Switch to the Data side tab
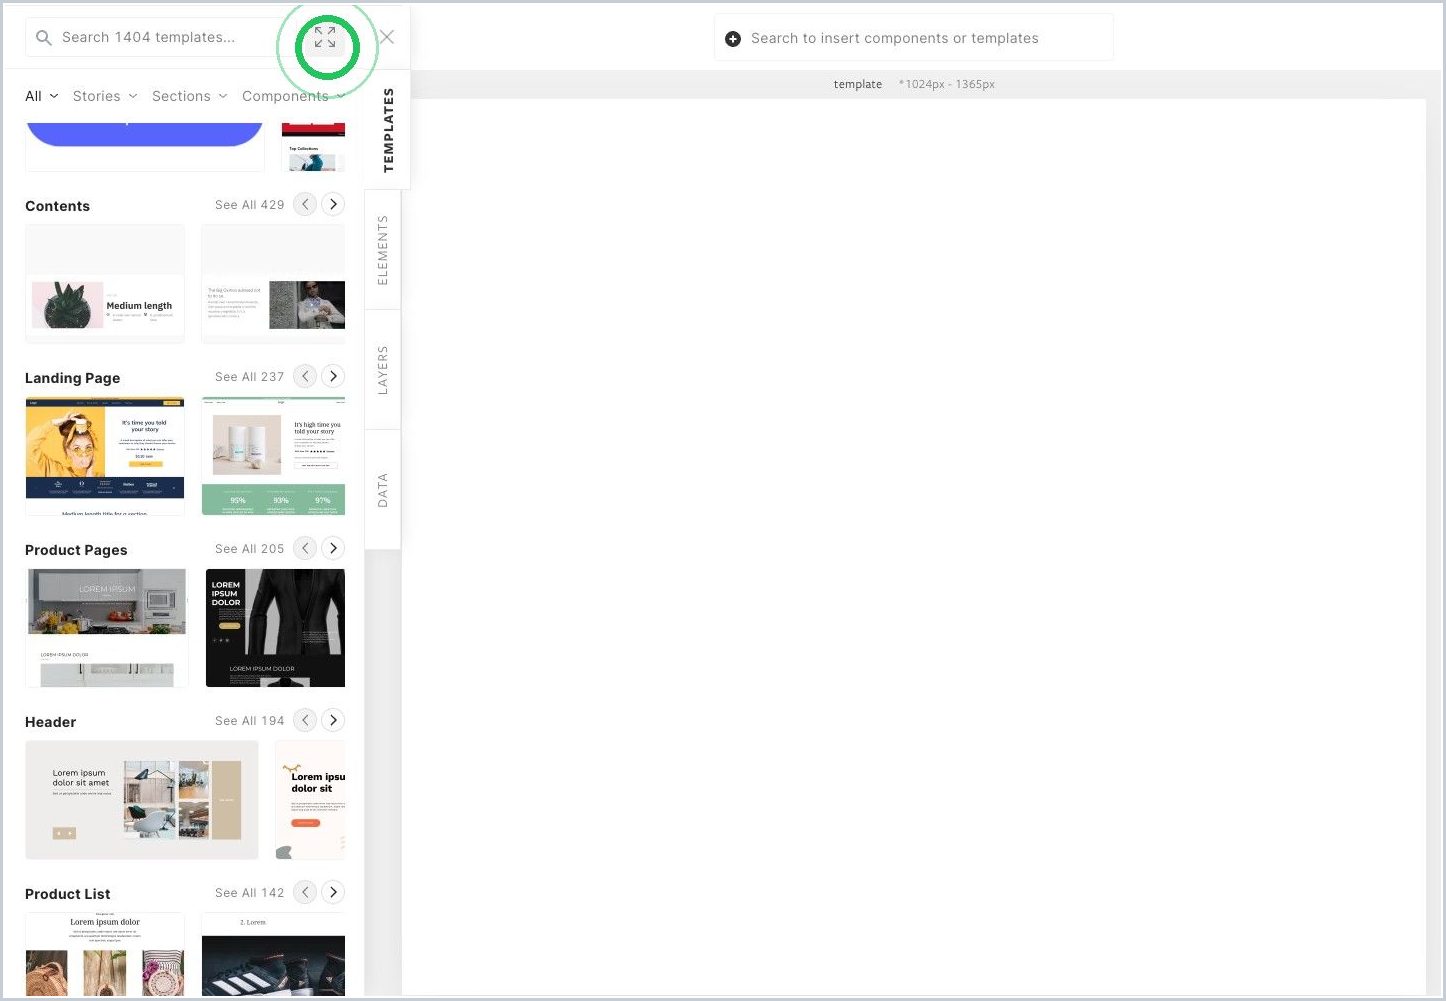 (383, 490)
